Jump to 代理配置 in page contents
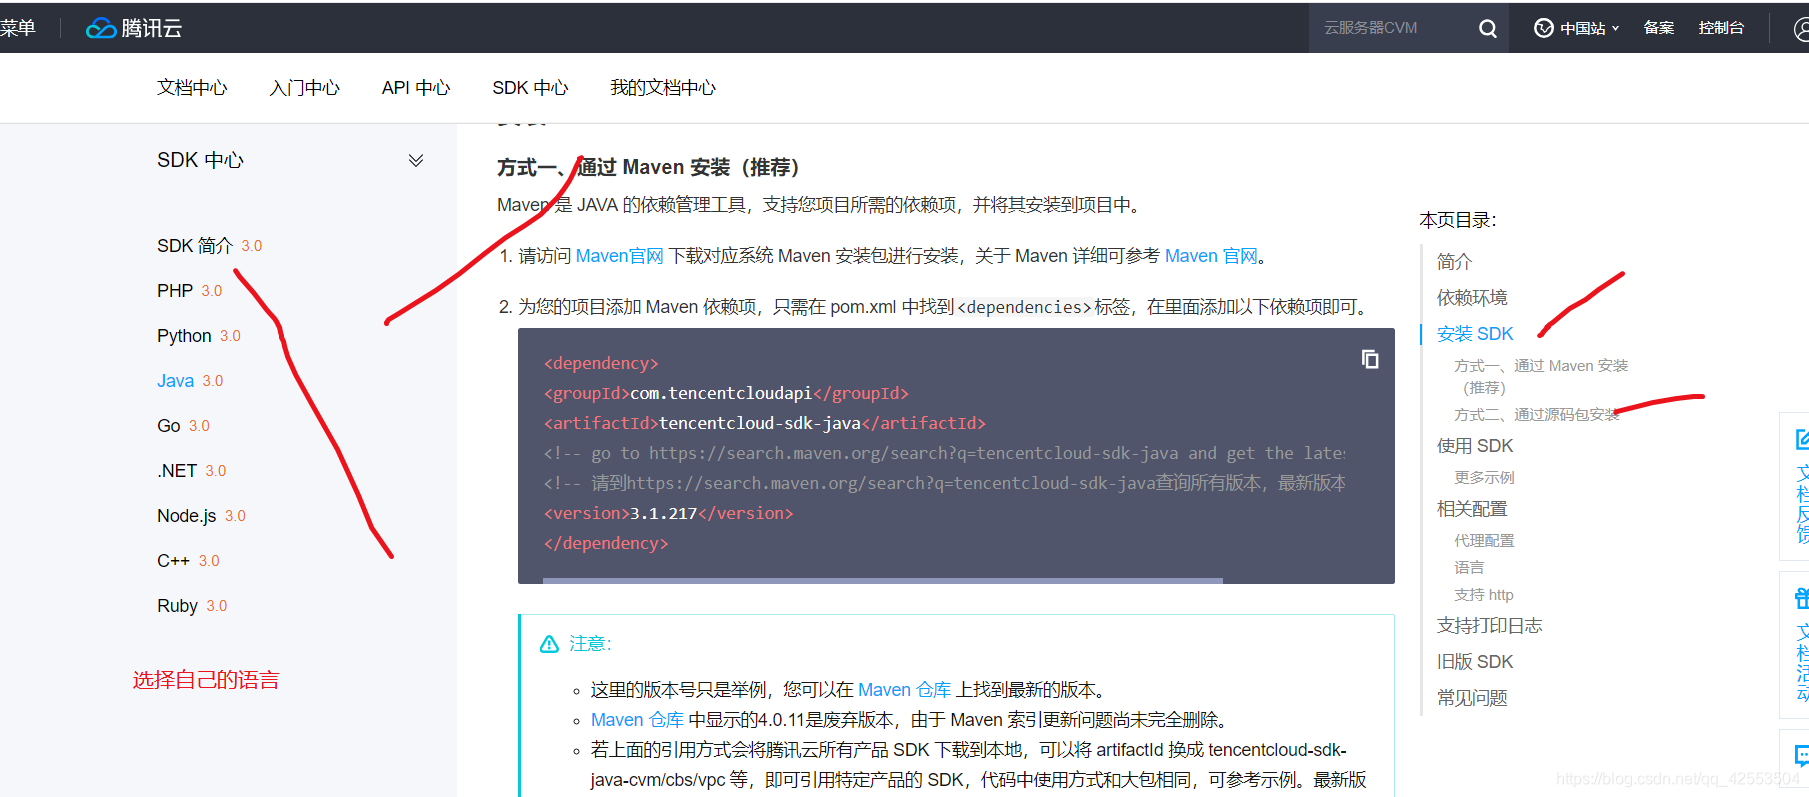Screen dimensions: 1809x797 point(1484,541)
